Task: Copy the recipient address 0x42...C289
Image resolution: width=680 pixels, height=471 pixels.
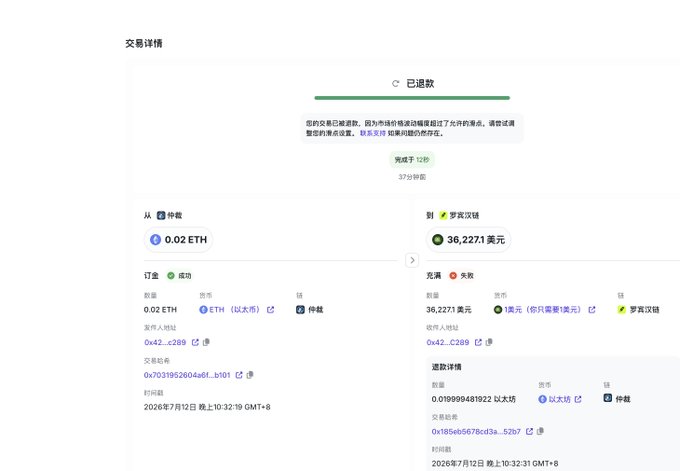Action: coord(489,342)
